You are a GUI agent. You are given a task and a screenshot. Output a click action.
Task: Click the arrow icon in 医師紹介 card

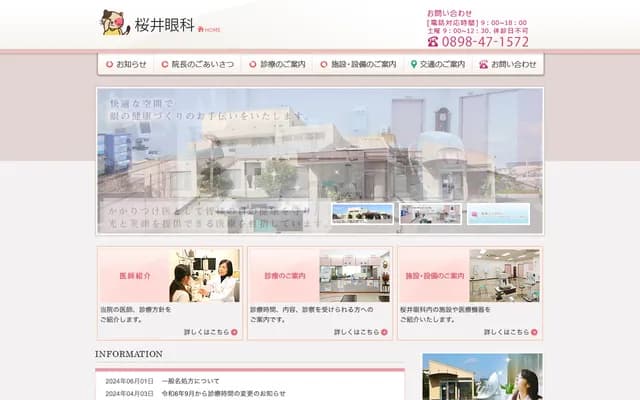tap(234, 332)
